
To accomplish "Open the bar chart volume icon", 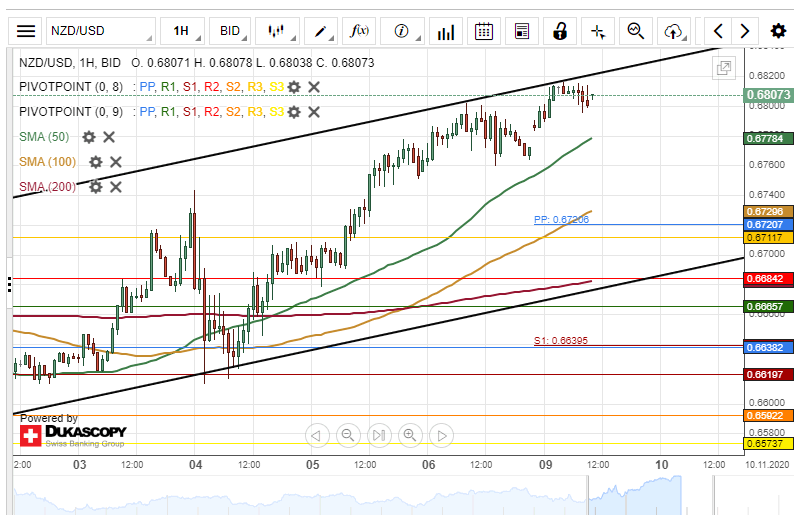I will (445, 31).
